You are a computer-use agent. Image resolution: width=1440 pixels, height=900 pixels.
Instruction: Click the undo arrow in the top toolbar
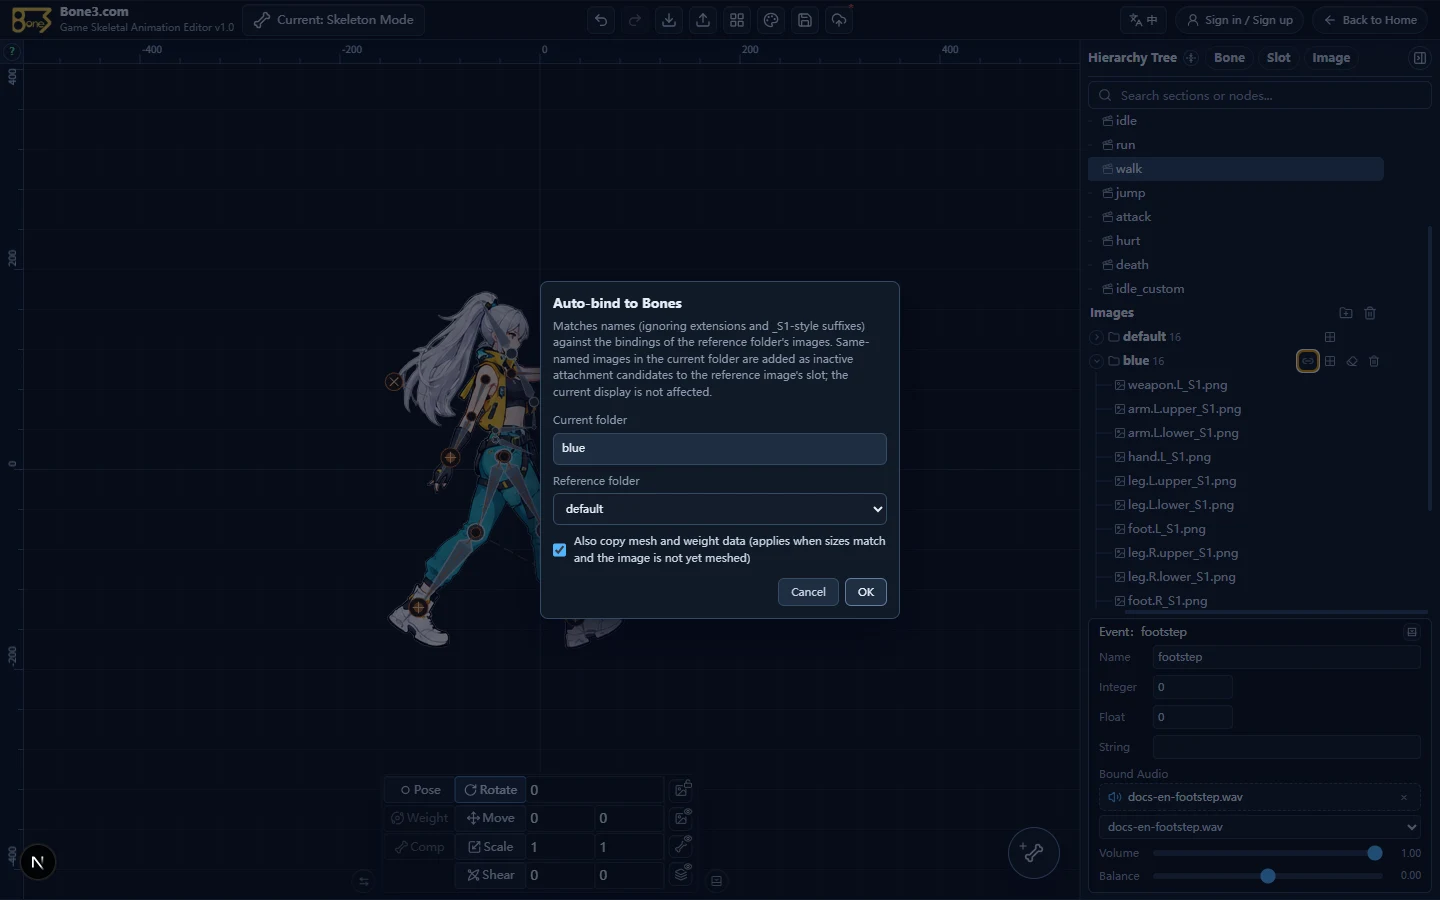click(601, 20)
